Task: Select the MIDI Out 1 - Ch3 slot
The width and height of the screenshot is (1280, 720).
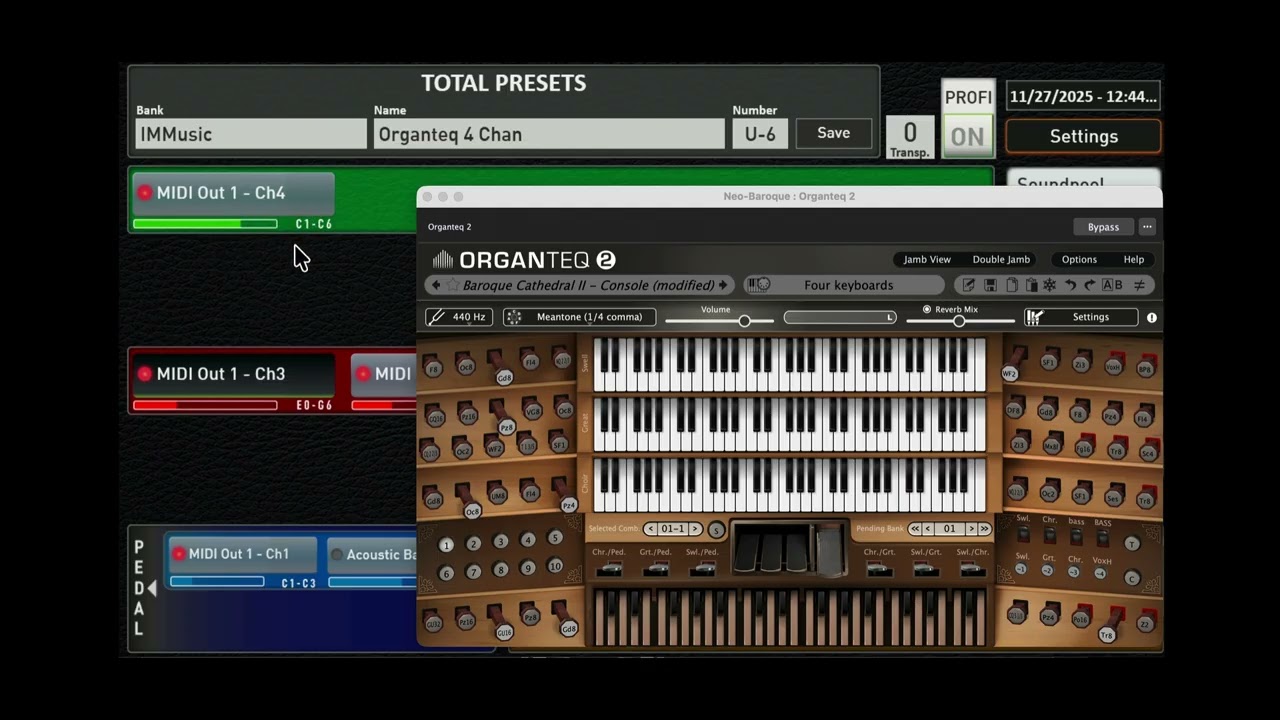Action: [234, 374]
